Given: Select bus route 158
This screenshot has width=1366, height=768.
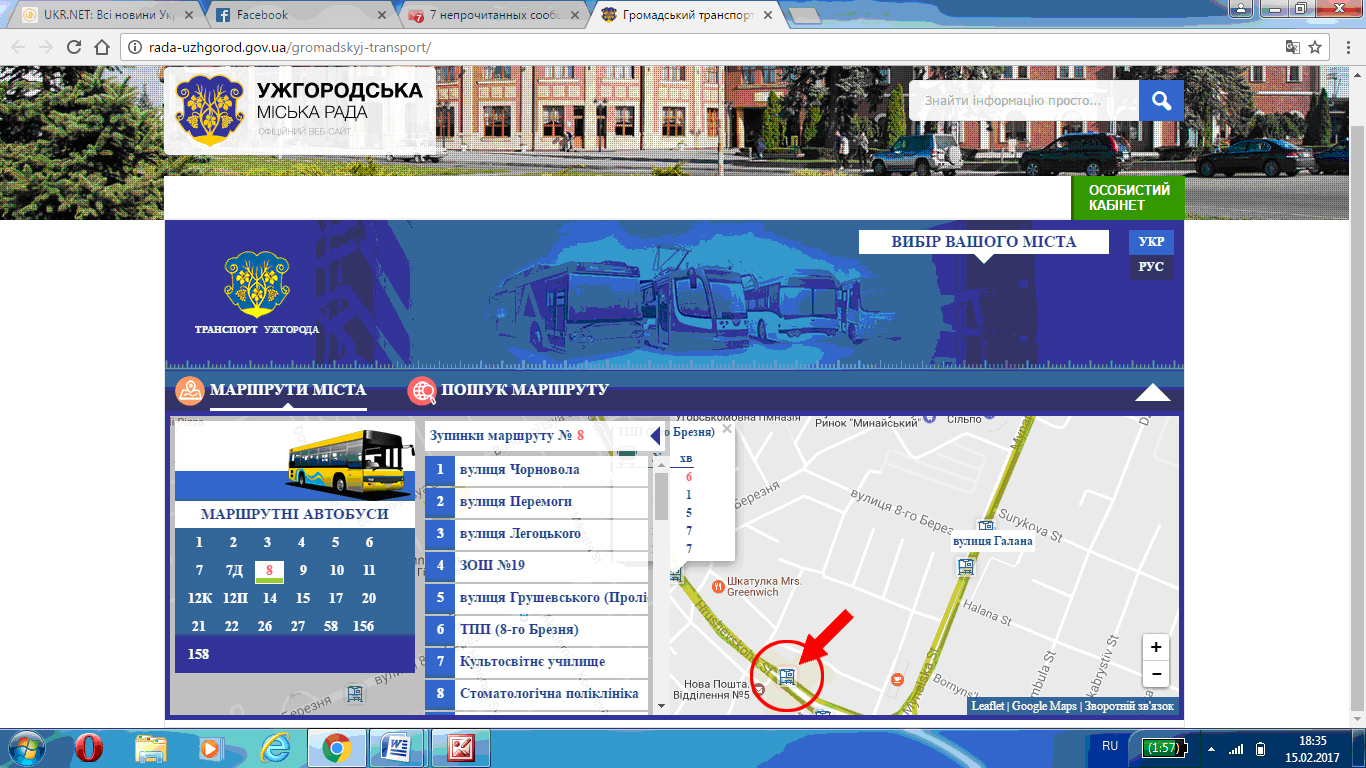Looking at the screenshot, I should click(x=199, y=655).
